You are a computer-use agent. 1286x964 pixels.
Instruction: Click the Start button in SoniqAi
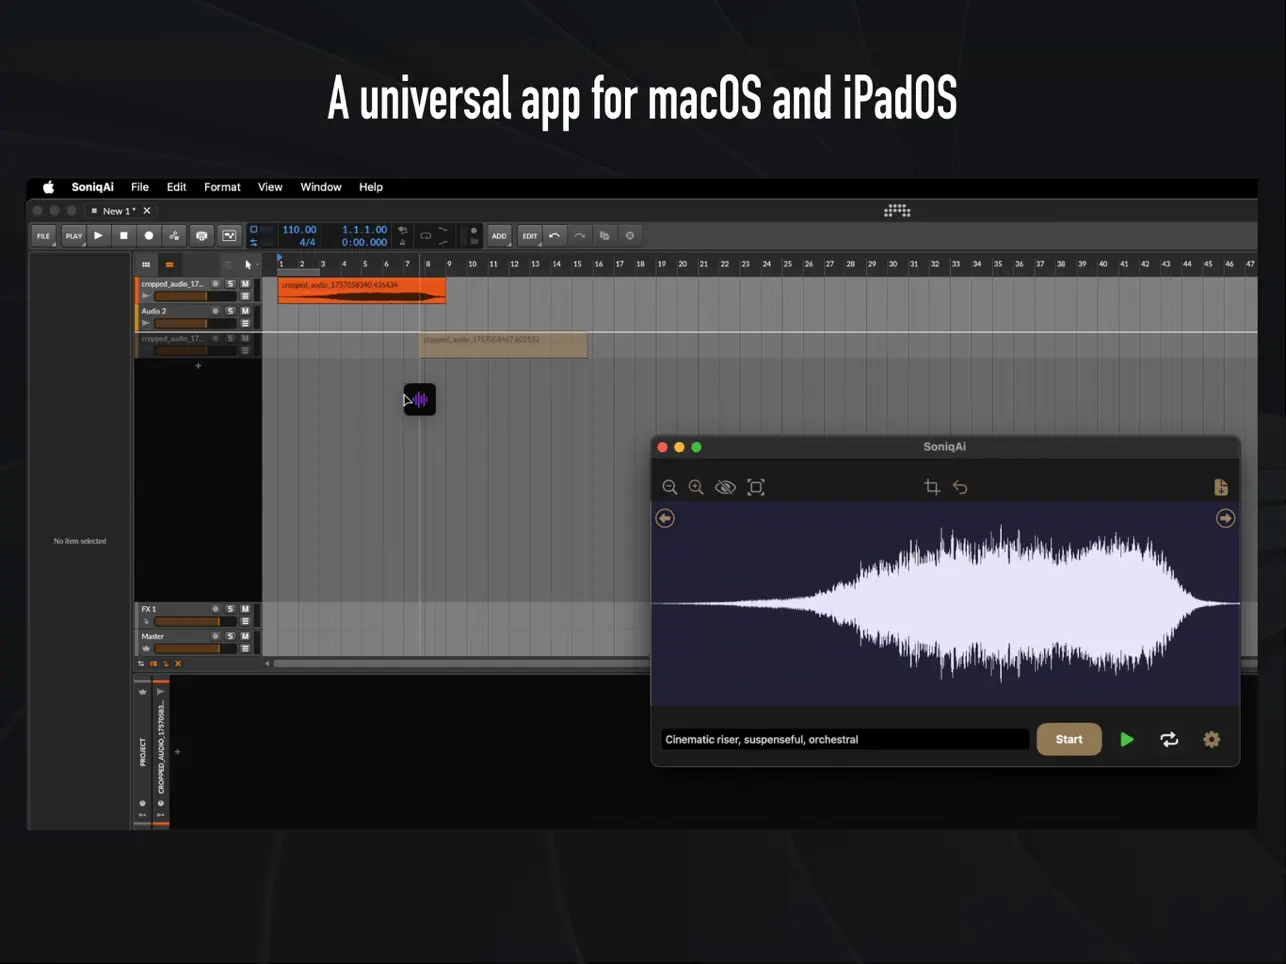pos(1069,739)
